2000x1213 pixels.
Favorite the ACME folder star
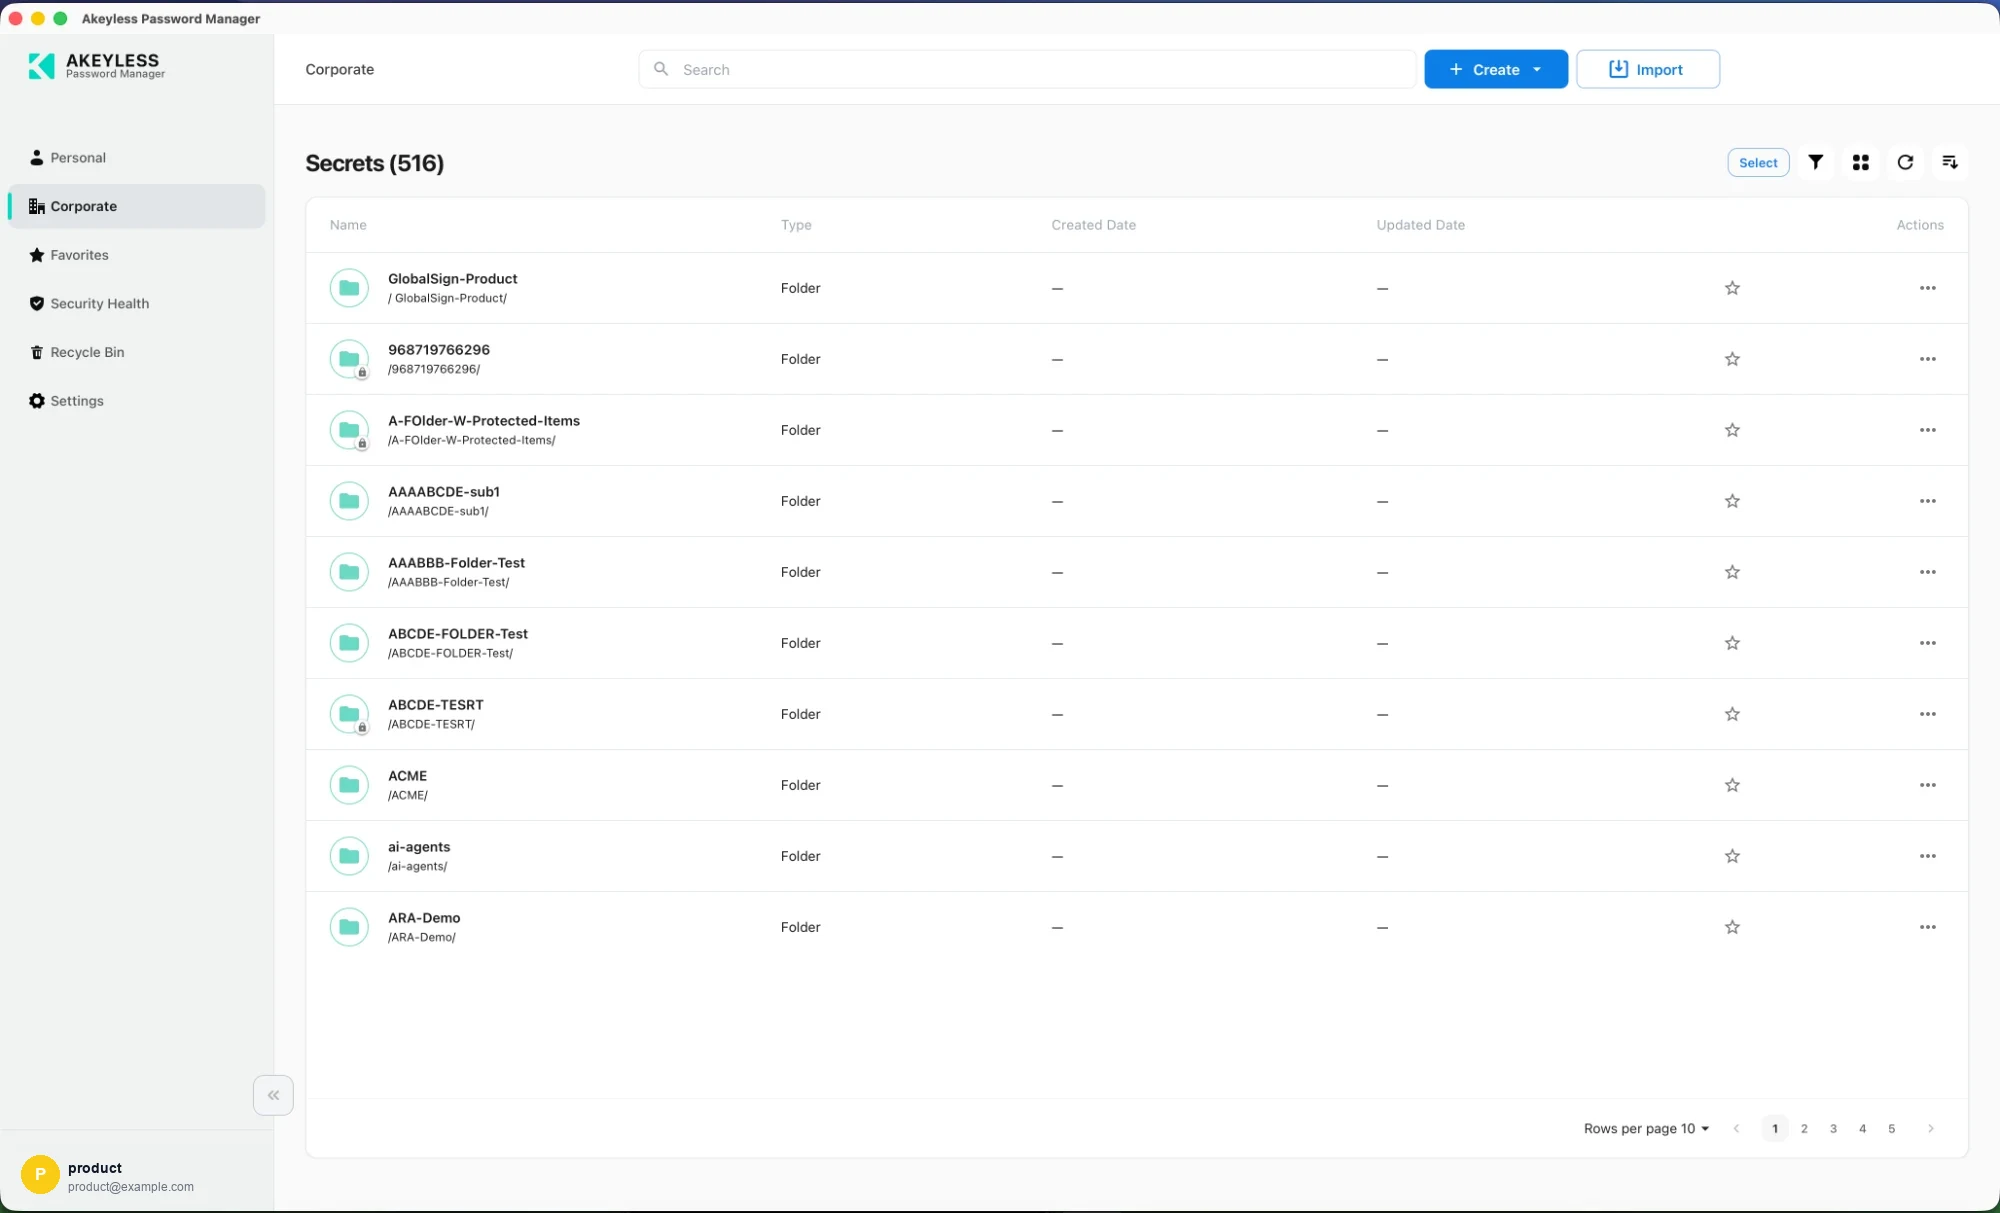coord(1732,785)
